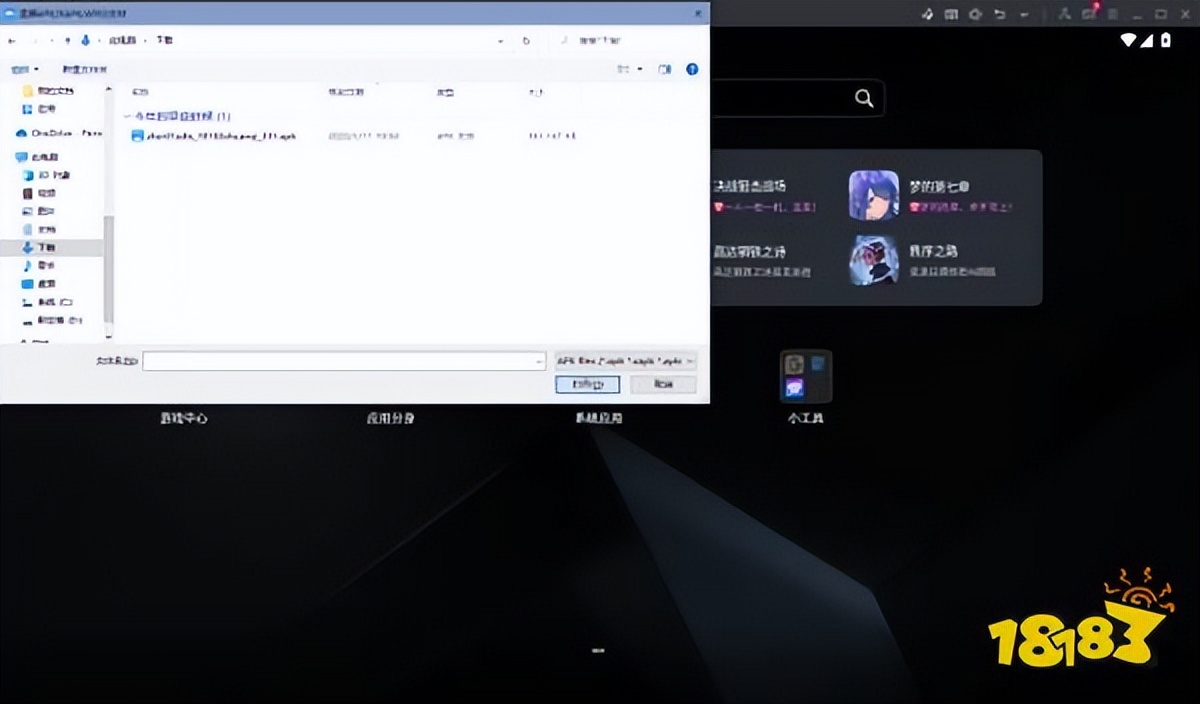Open the Organize (组织) dropdown menu
The width and height of the screenshot is (1200, 704).
(x=24, y=69)
